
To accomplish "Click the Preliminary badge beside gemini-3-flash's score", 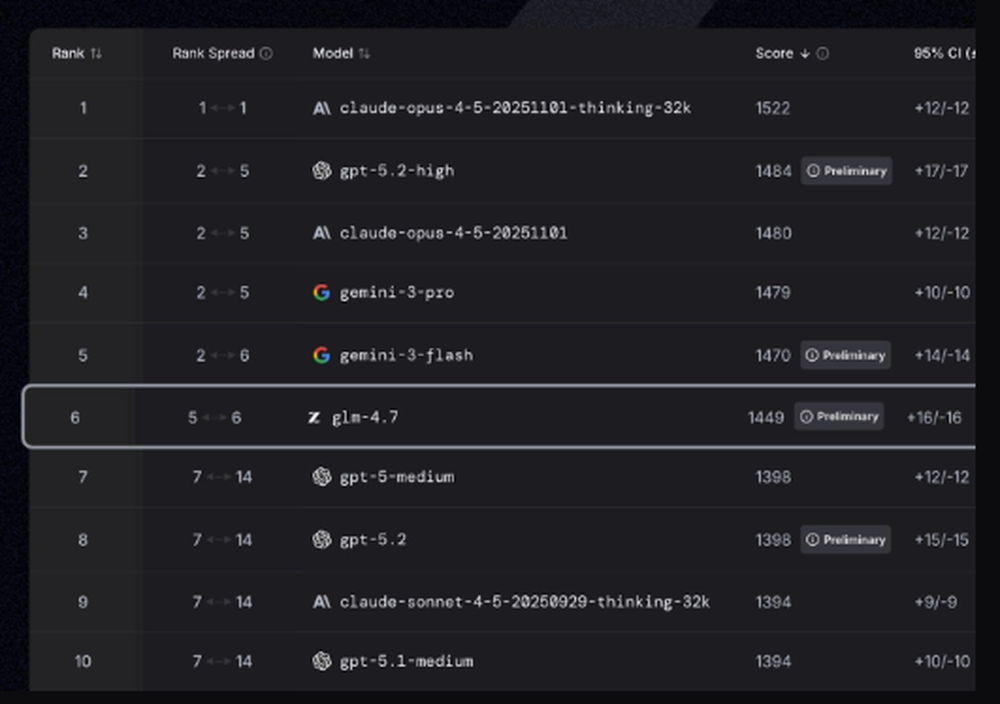I will 845,355.
